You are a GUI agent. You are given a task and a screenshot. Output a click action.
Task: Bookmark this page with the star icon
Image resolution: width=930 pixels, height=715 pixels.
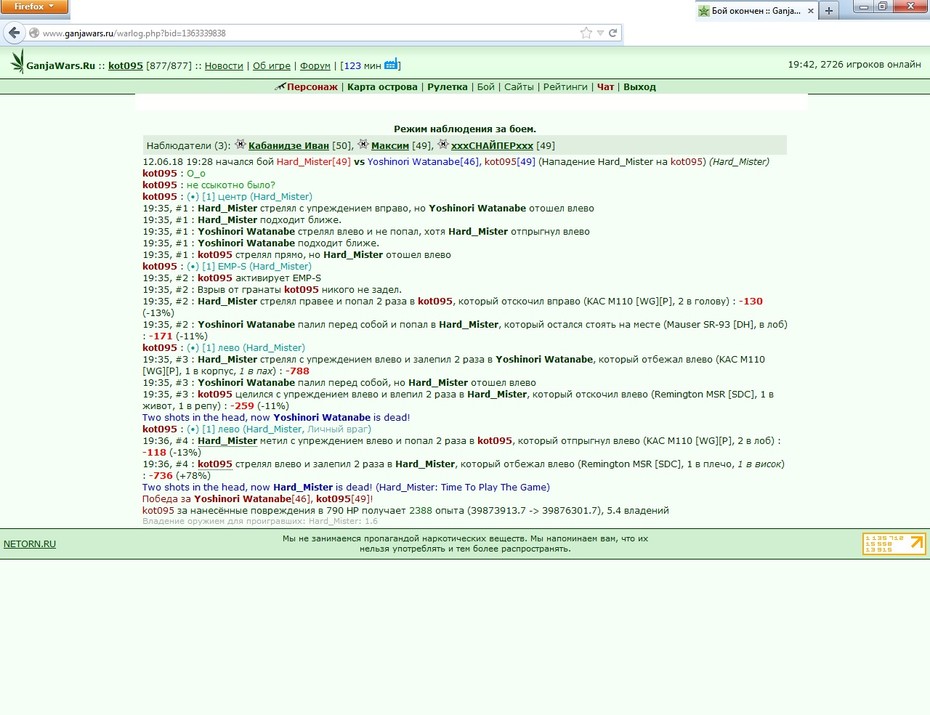pos(586,33)
